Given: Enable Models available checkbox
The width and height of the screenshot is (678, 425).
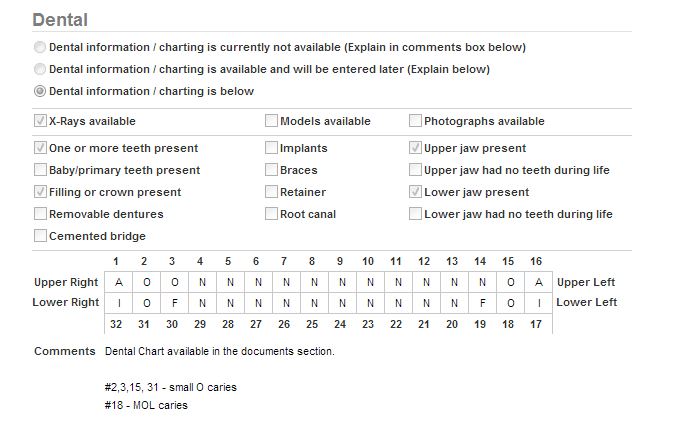Looking at the screenshot, I should tap(272, 121).
